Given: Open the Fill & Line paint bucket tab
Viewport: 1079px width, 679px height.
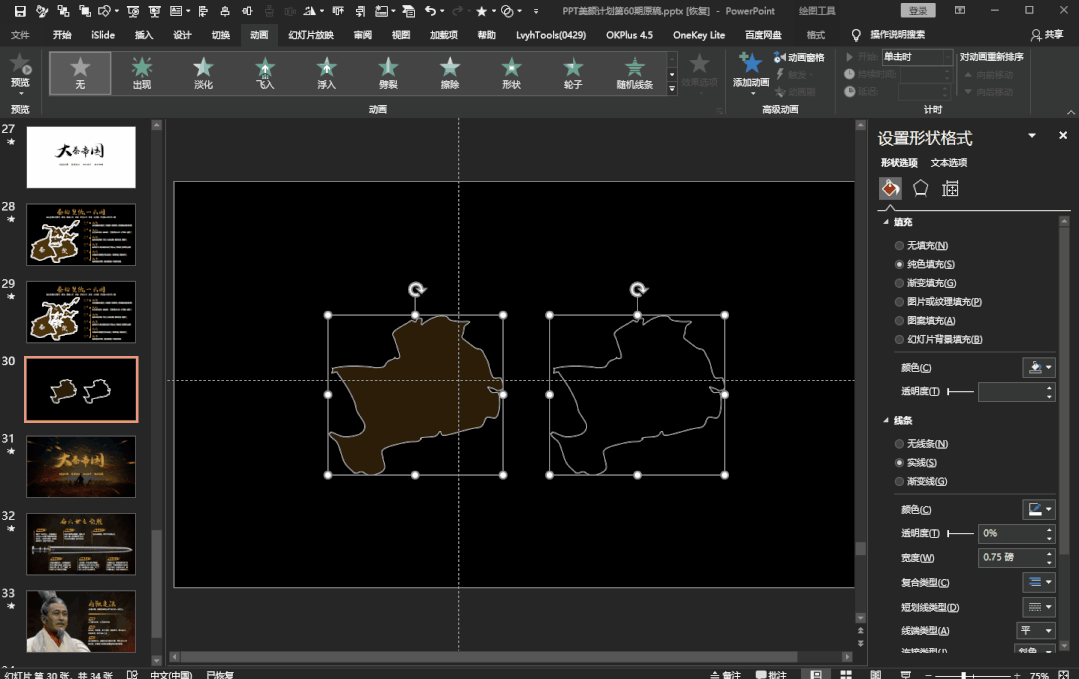Looking at the screenshot, I should [x=890, y=188].
